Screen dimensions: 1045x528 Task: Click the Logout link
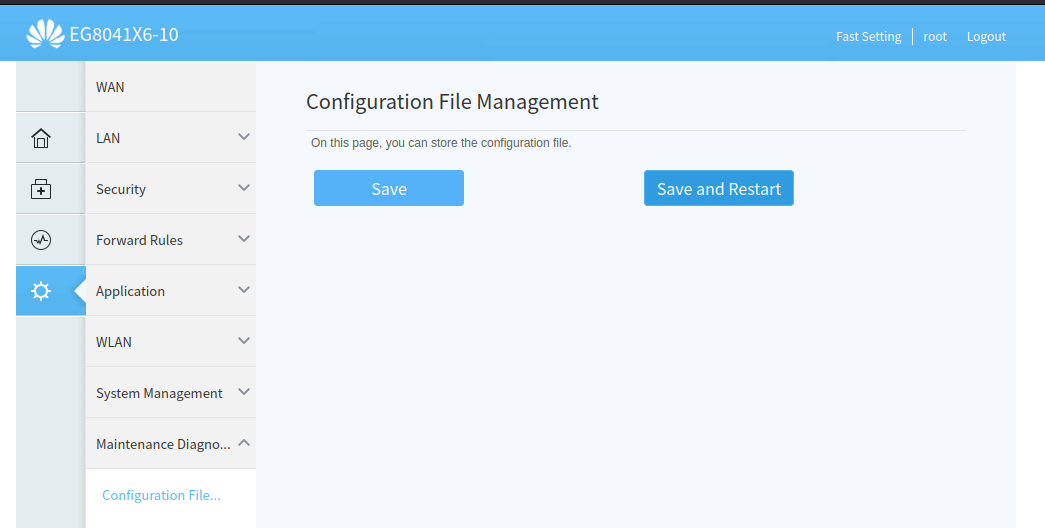pos(986,37)
